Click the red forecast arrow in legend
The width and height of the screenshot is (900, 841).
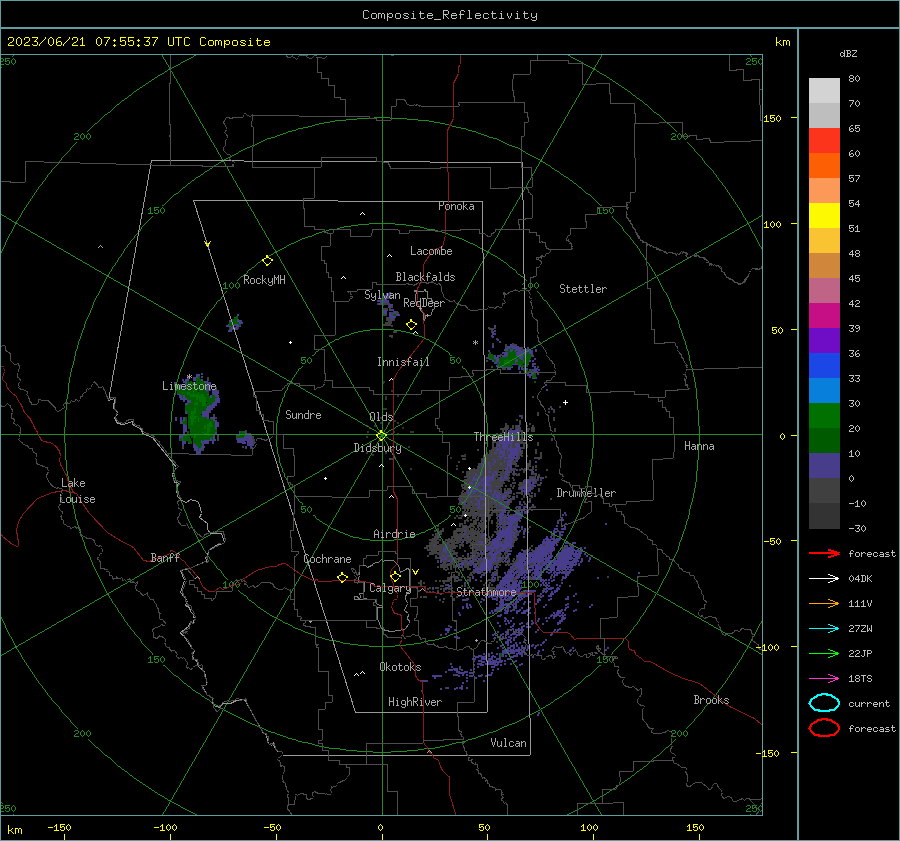[x=824, y=553]
